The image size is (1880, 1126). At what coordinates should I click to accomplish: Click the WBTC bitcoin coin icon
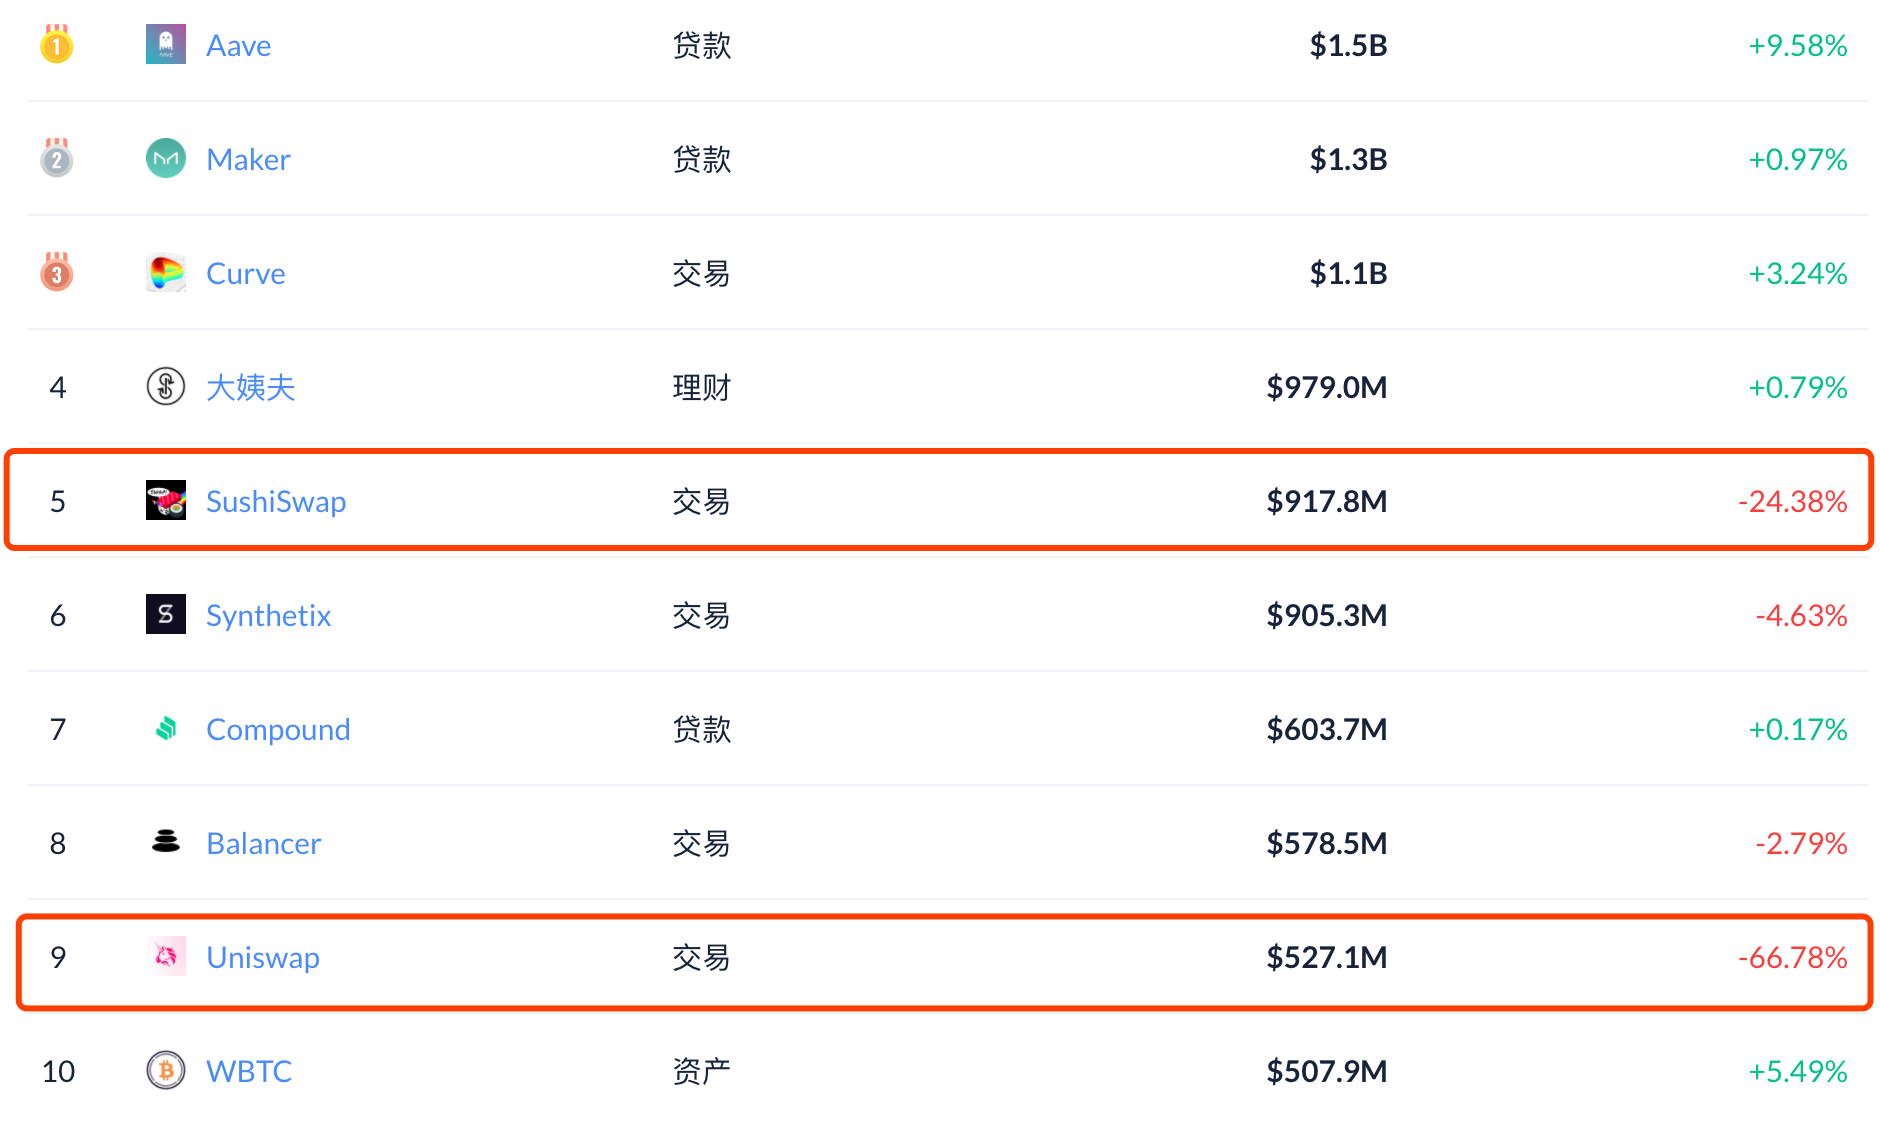click(x=165, y=1070)
